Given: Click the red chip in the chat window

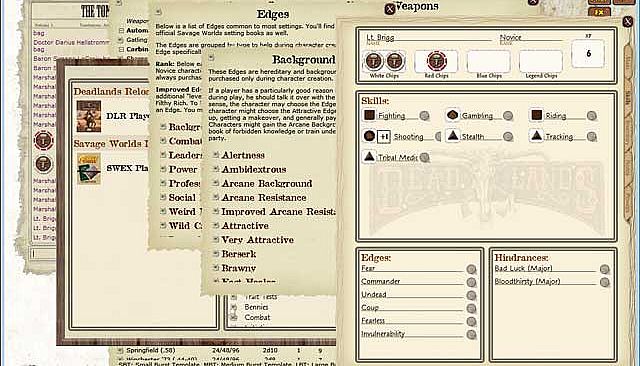Looking at the screenshot, I should tap(43, 141).
